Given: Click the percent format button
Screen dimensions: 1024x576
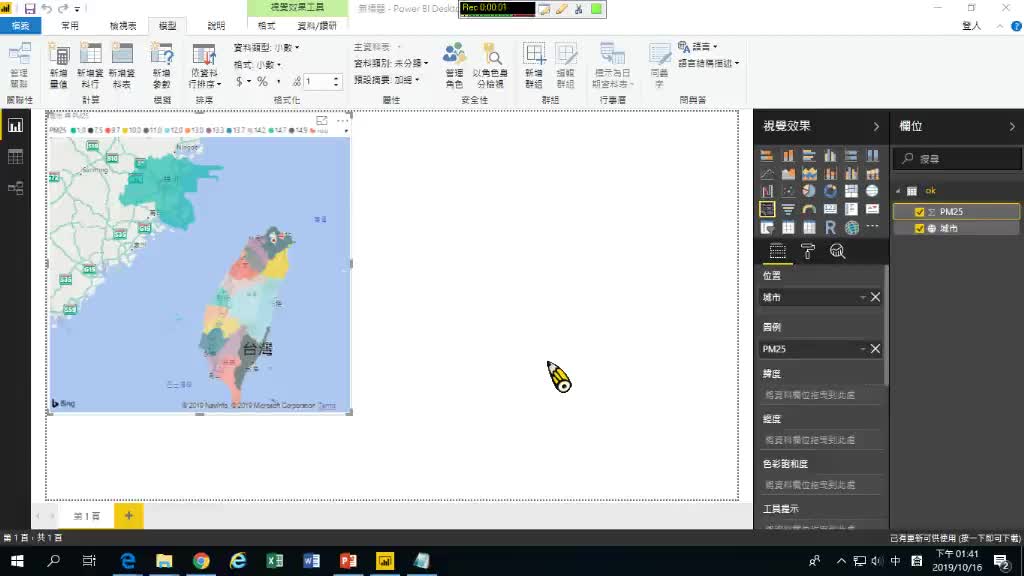Looking at the screenshot, I should (262, 82).
